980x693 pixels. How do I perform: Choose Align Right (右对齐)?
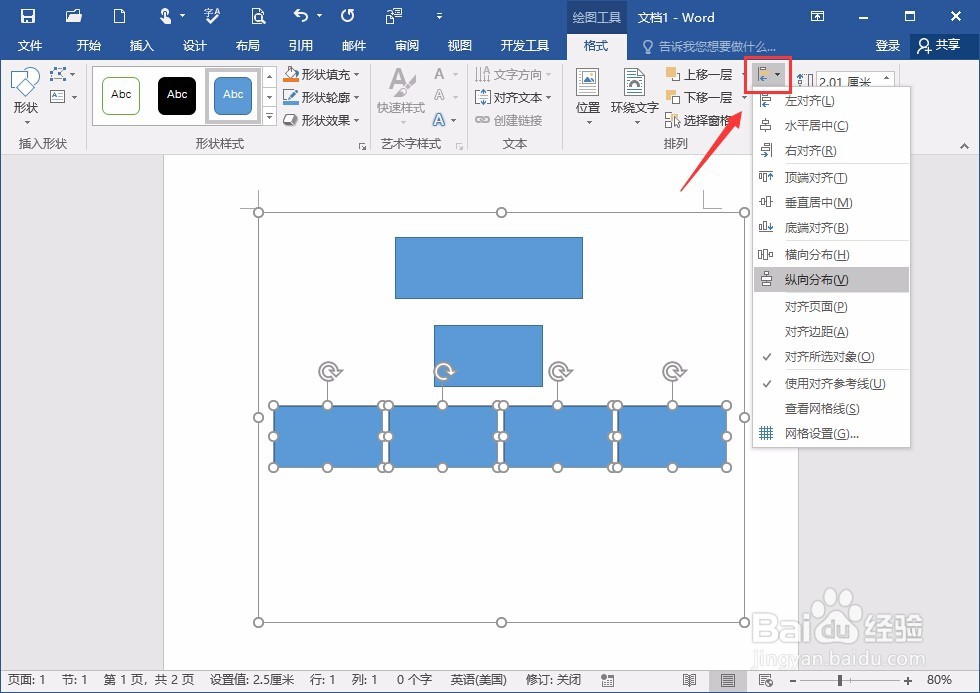point(831,151)
